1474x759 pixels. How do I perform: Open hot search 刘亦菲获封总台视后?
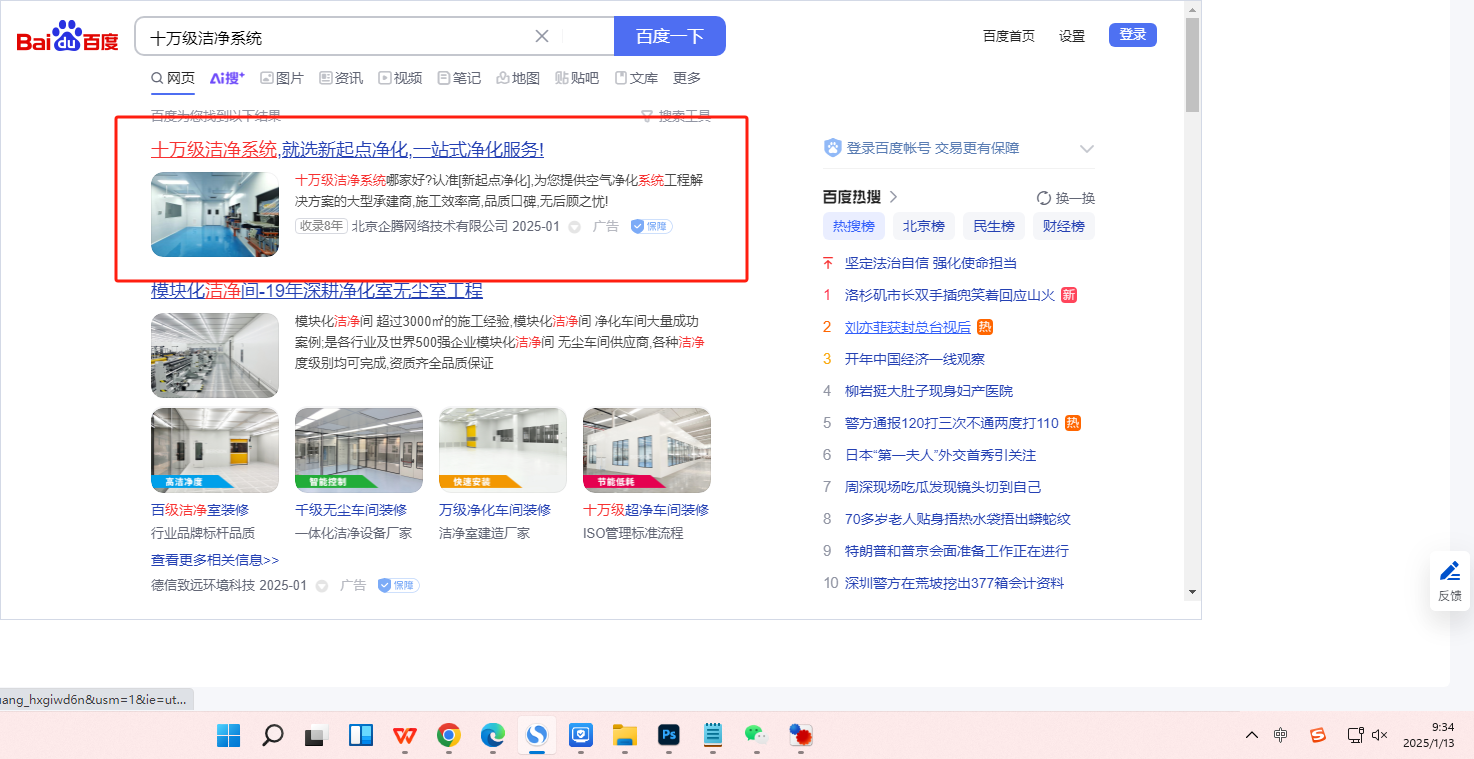[x=908, y=327]
